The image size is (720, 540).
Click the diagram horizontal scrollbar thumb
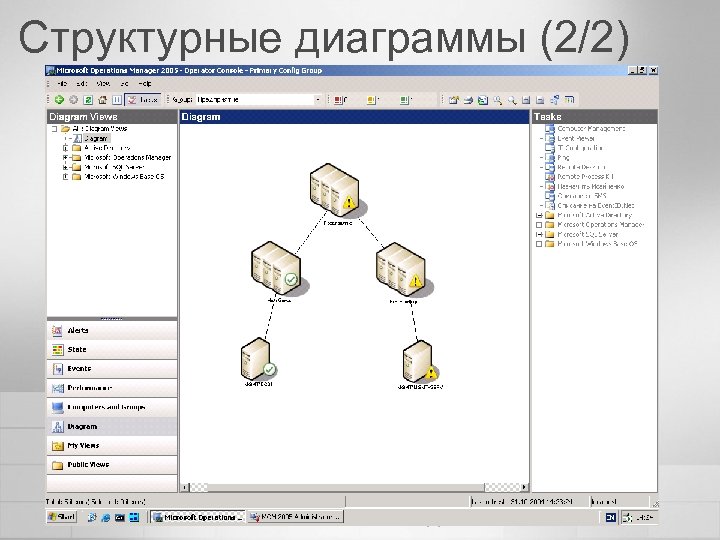[x=345, y=487]
